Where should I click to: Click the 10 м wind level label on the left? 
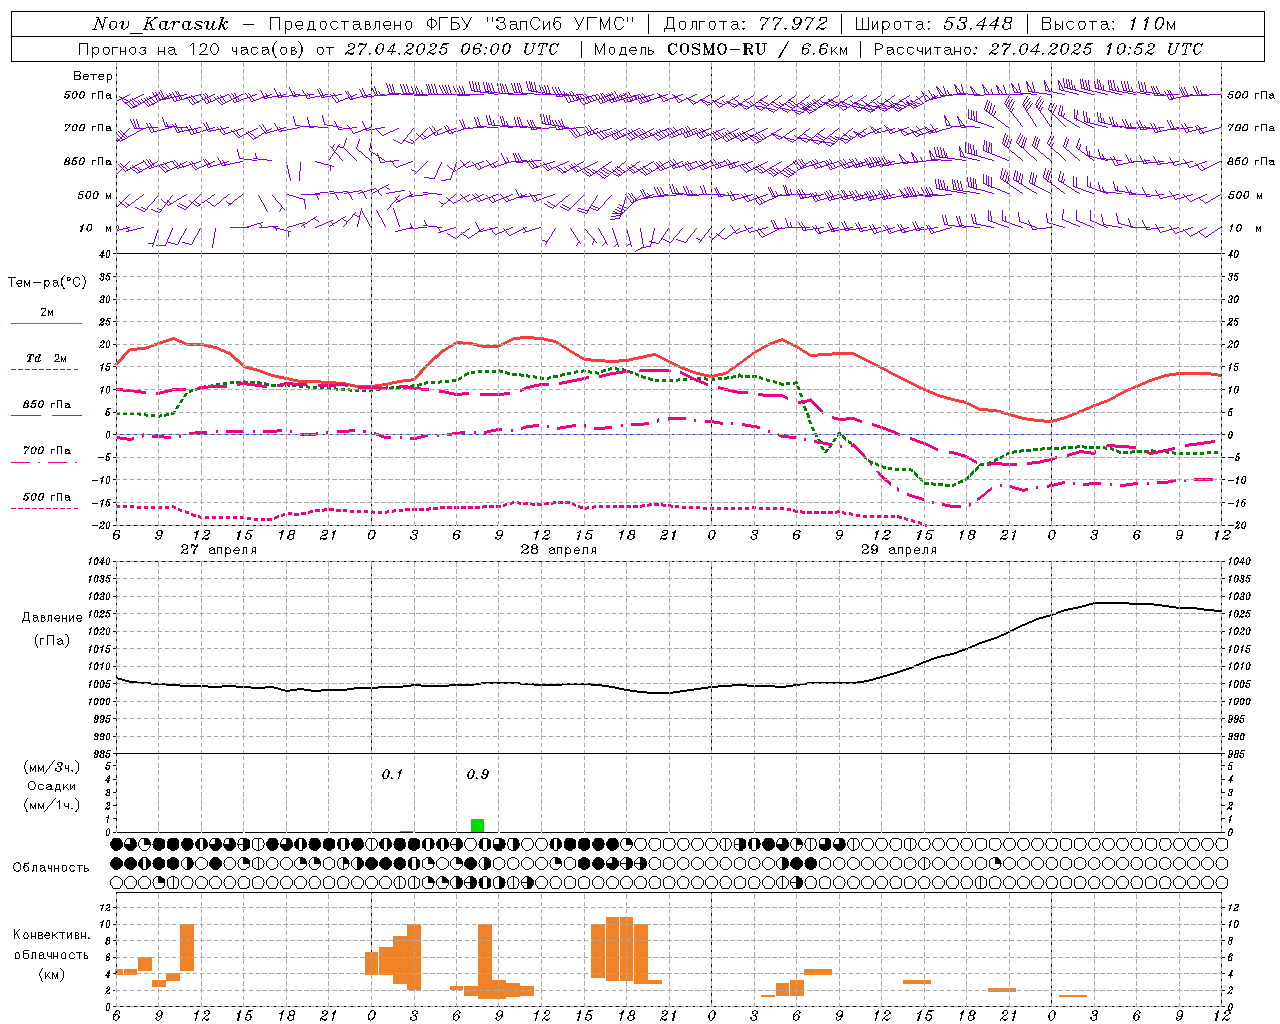tap(96, 228)
